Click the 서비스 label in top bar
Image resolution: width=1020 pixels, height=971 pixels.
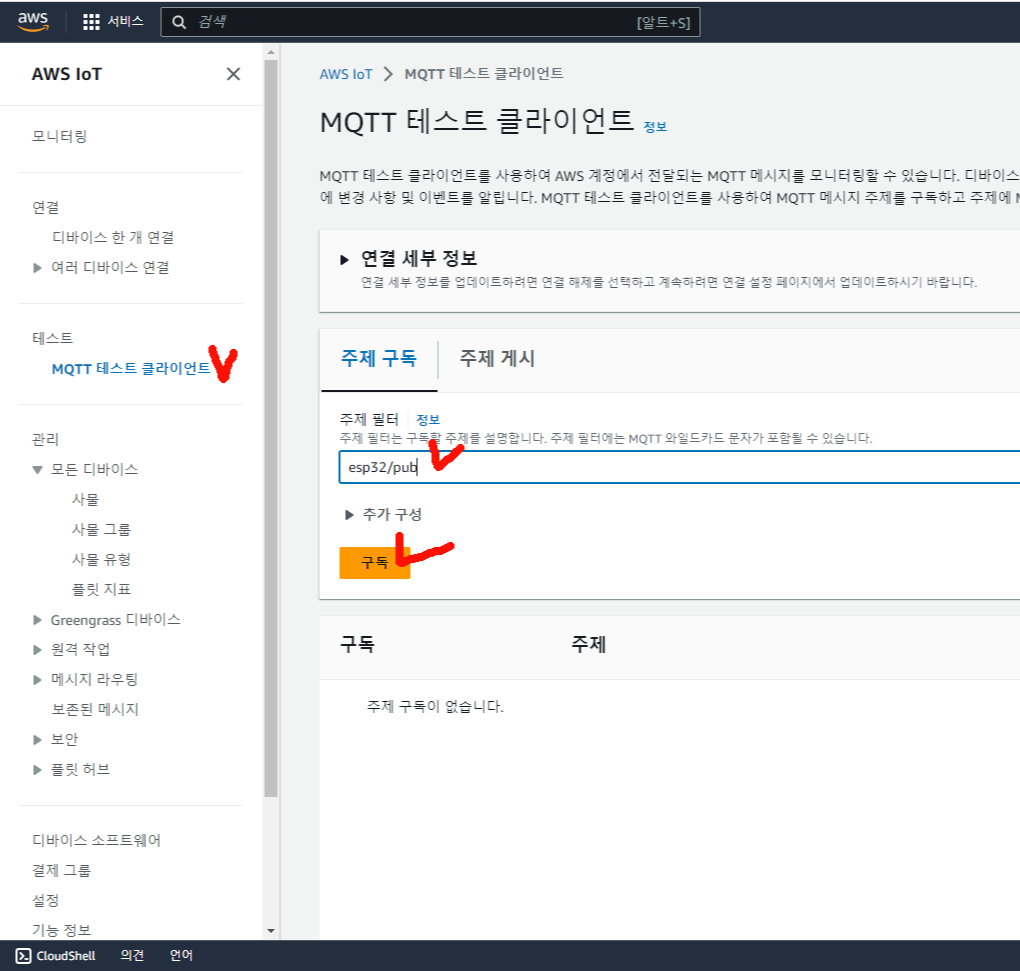point(126,21)
